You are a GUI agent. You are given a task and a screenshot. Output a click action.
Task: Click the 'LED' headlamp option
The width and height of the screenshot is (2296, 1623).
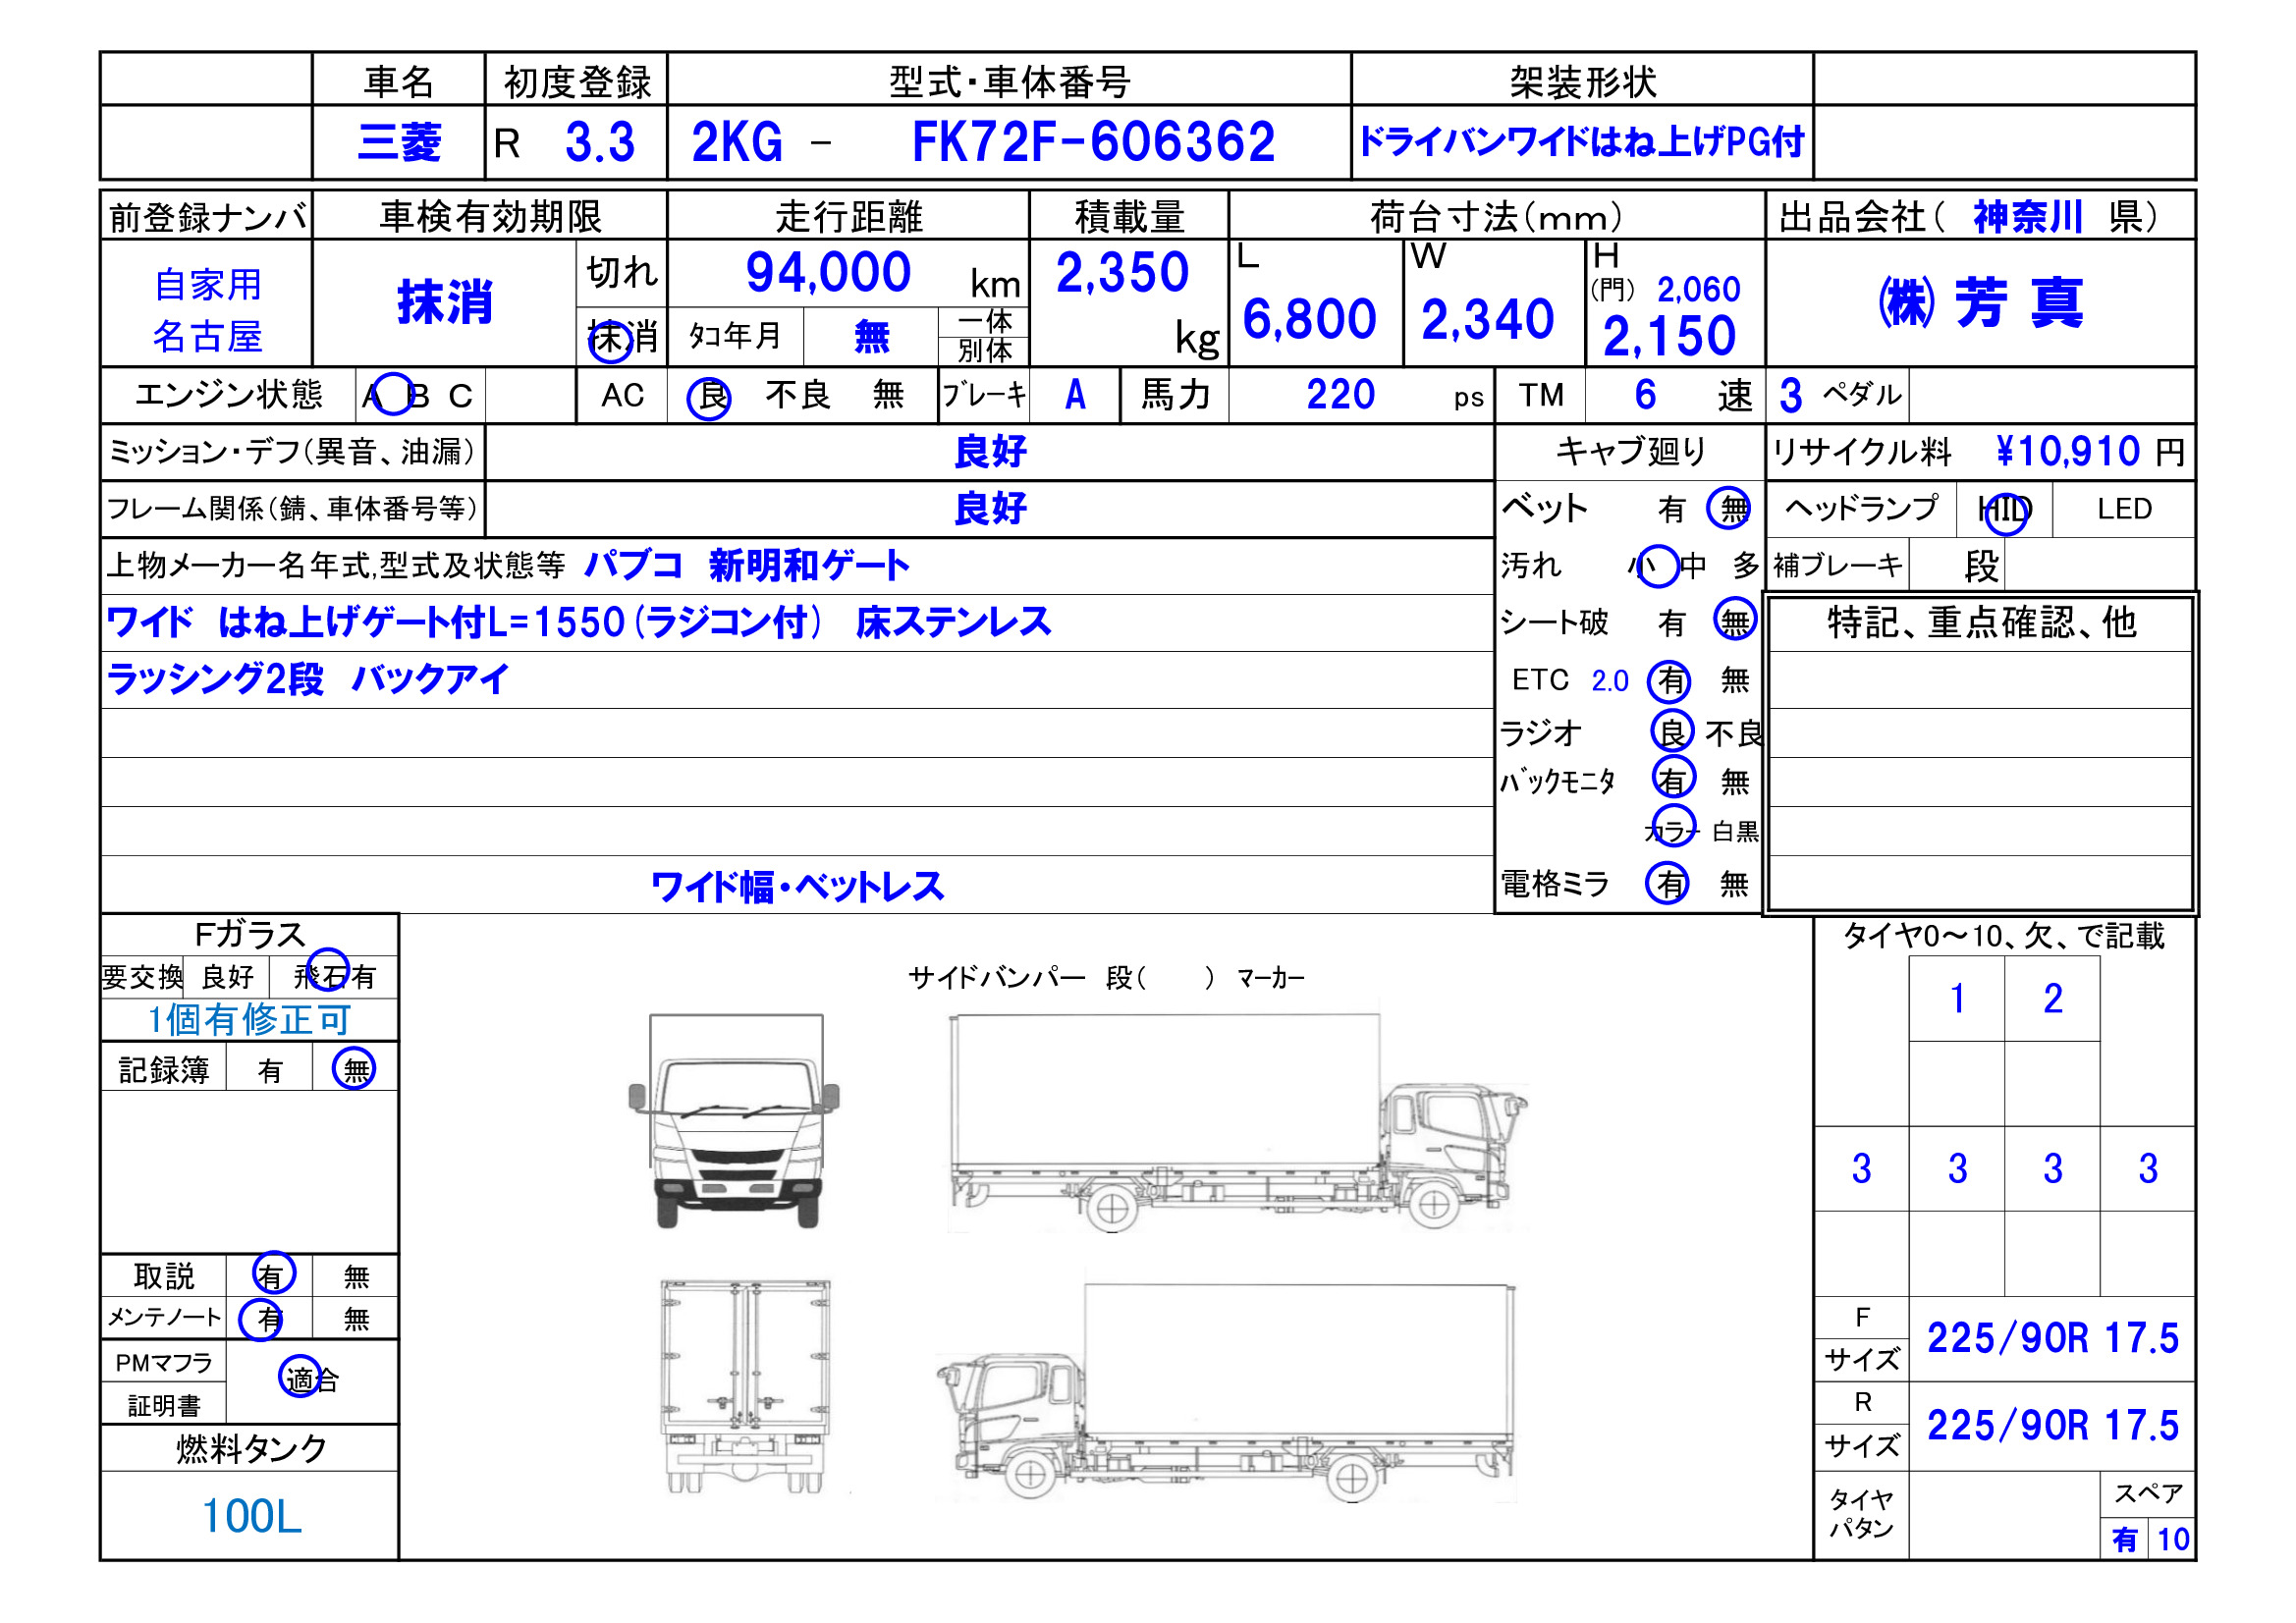(2124, 509)
